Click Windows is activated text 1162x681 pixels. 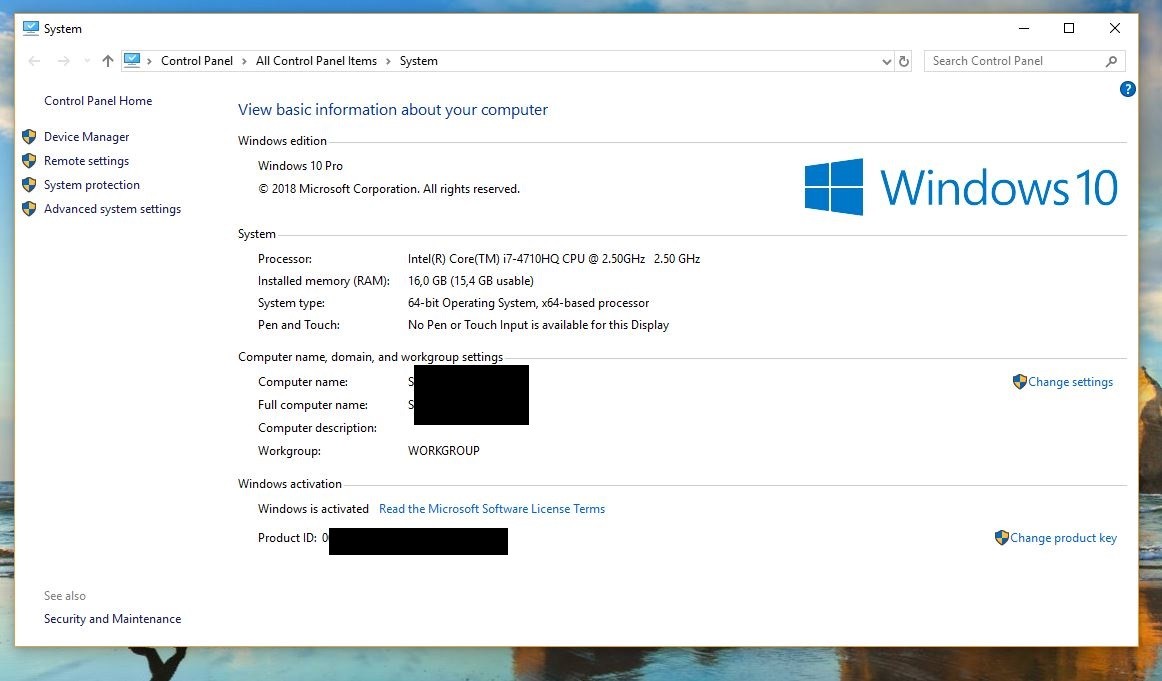coord(313,509)
